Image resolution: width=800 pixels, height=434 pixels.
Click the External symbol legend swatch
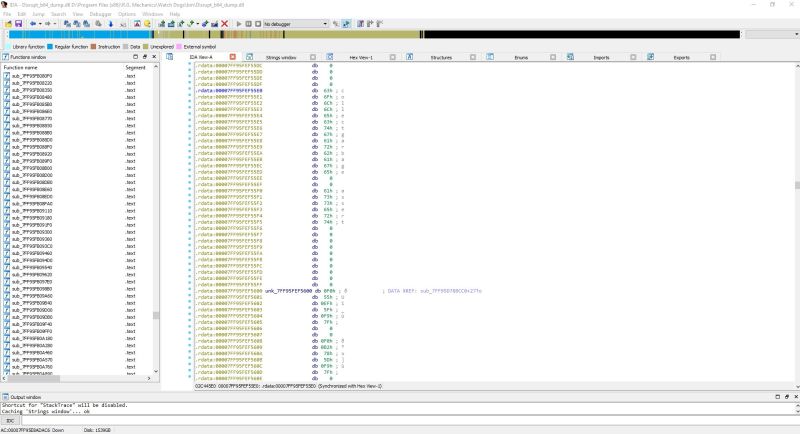coord(179,46)
